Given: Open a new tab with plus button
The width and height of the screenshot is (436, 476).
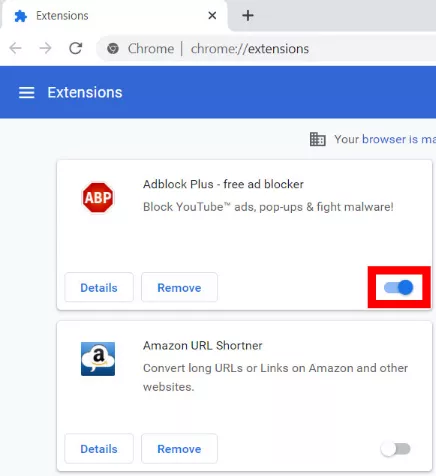Looking at the screenshot, I should coord(248,15).
